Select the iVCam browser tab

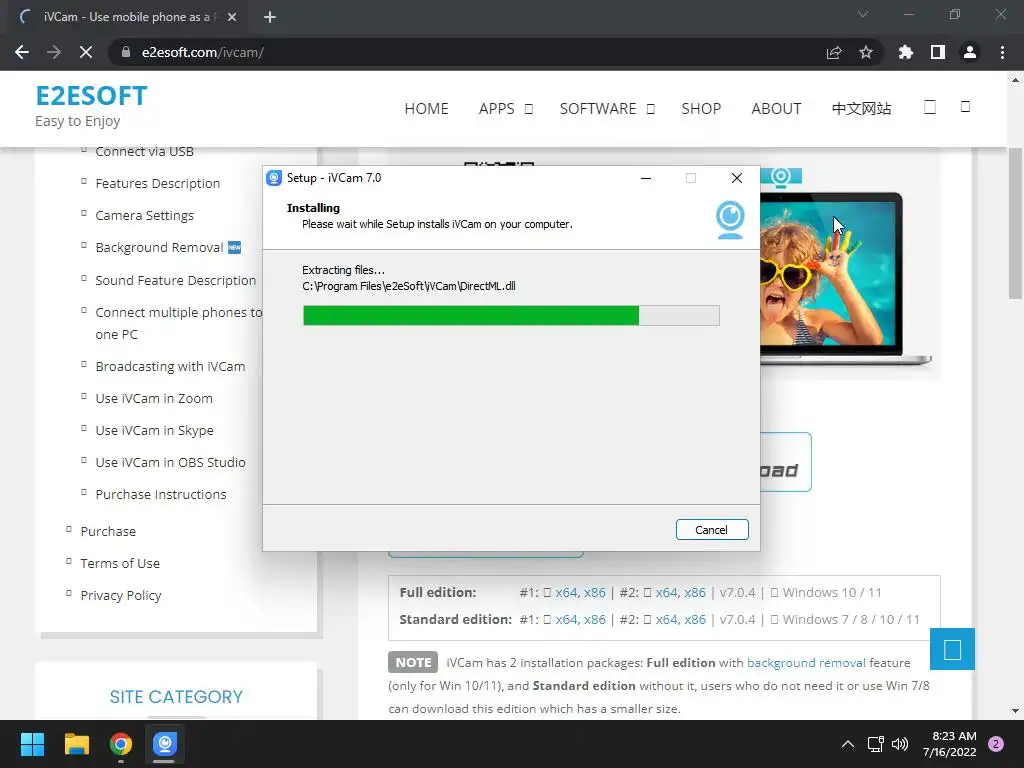127,17
